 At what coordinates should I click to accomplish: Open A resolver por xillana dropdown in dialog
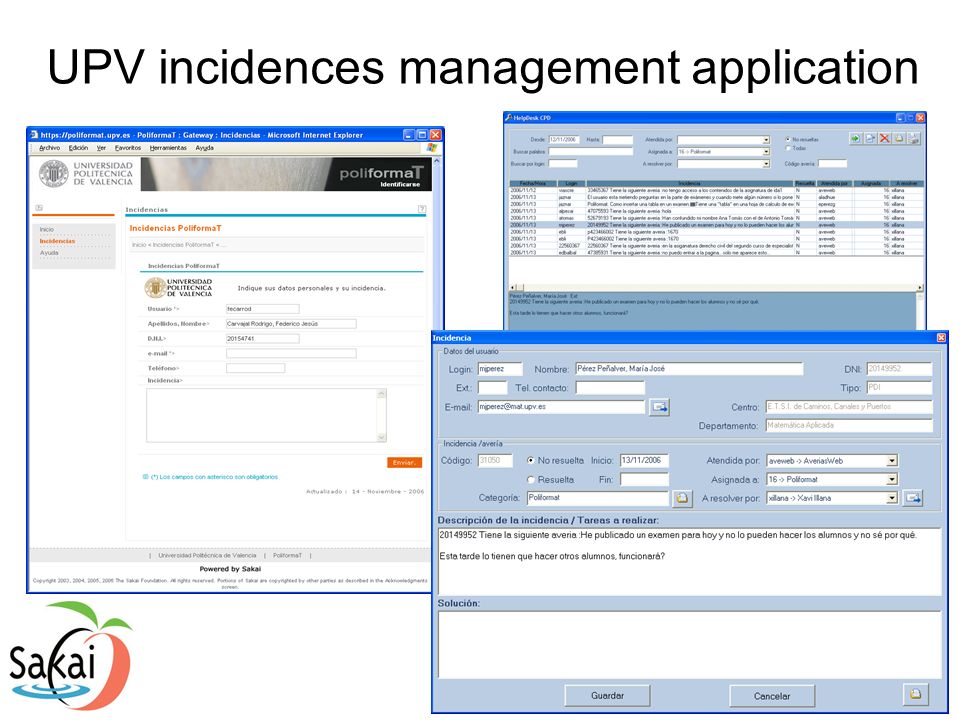coord(892,498)
